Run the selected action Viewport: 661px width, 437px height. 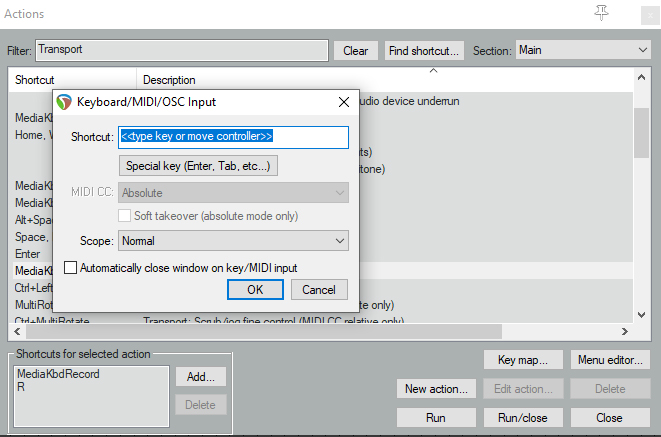click(436, 418)
